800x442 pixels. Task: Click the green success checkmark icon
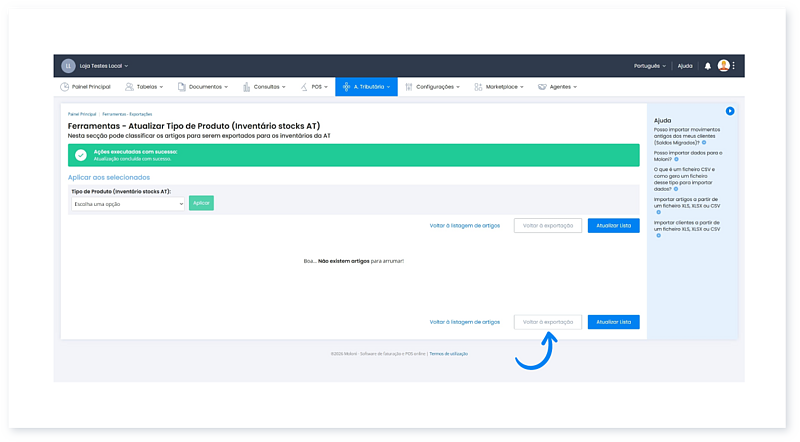pyautogui.click(x=81, y=155)
